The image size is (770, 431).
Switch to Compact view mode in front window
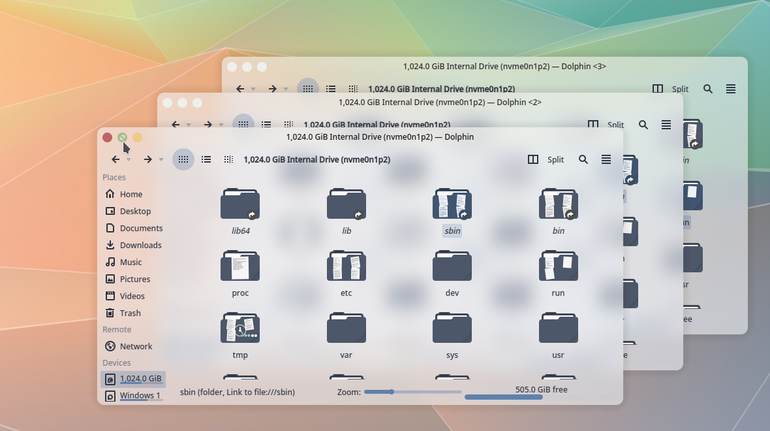229,160
